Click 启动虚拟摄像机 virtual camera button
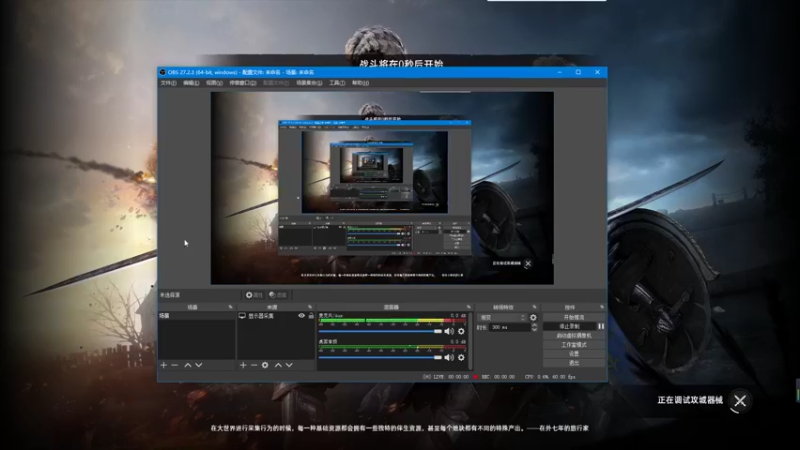The image size is (800, 450). [x=574, y=335]
